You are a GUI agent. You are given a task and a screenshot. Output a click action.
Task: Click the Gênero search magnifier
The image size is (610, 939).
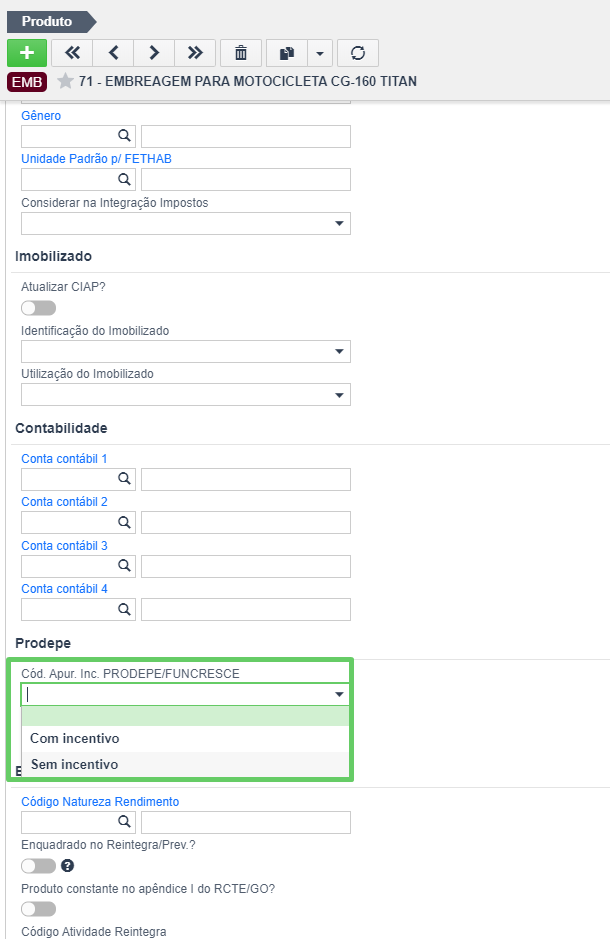tap(124, 136)
